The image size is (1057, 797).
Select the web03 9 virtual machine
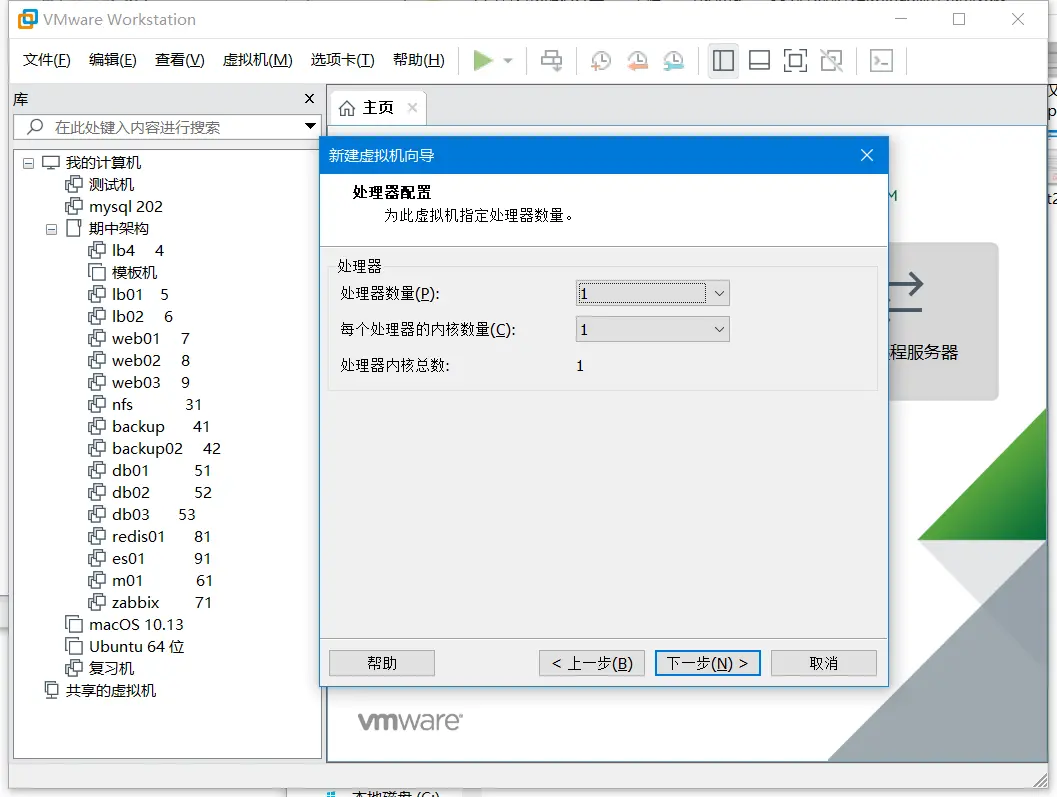140,383
